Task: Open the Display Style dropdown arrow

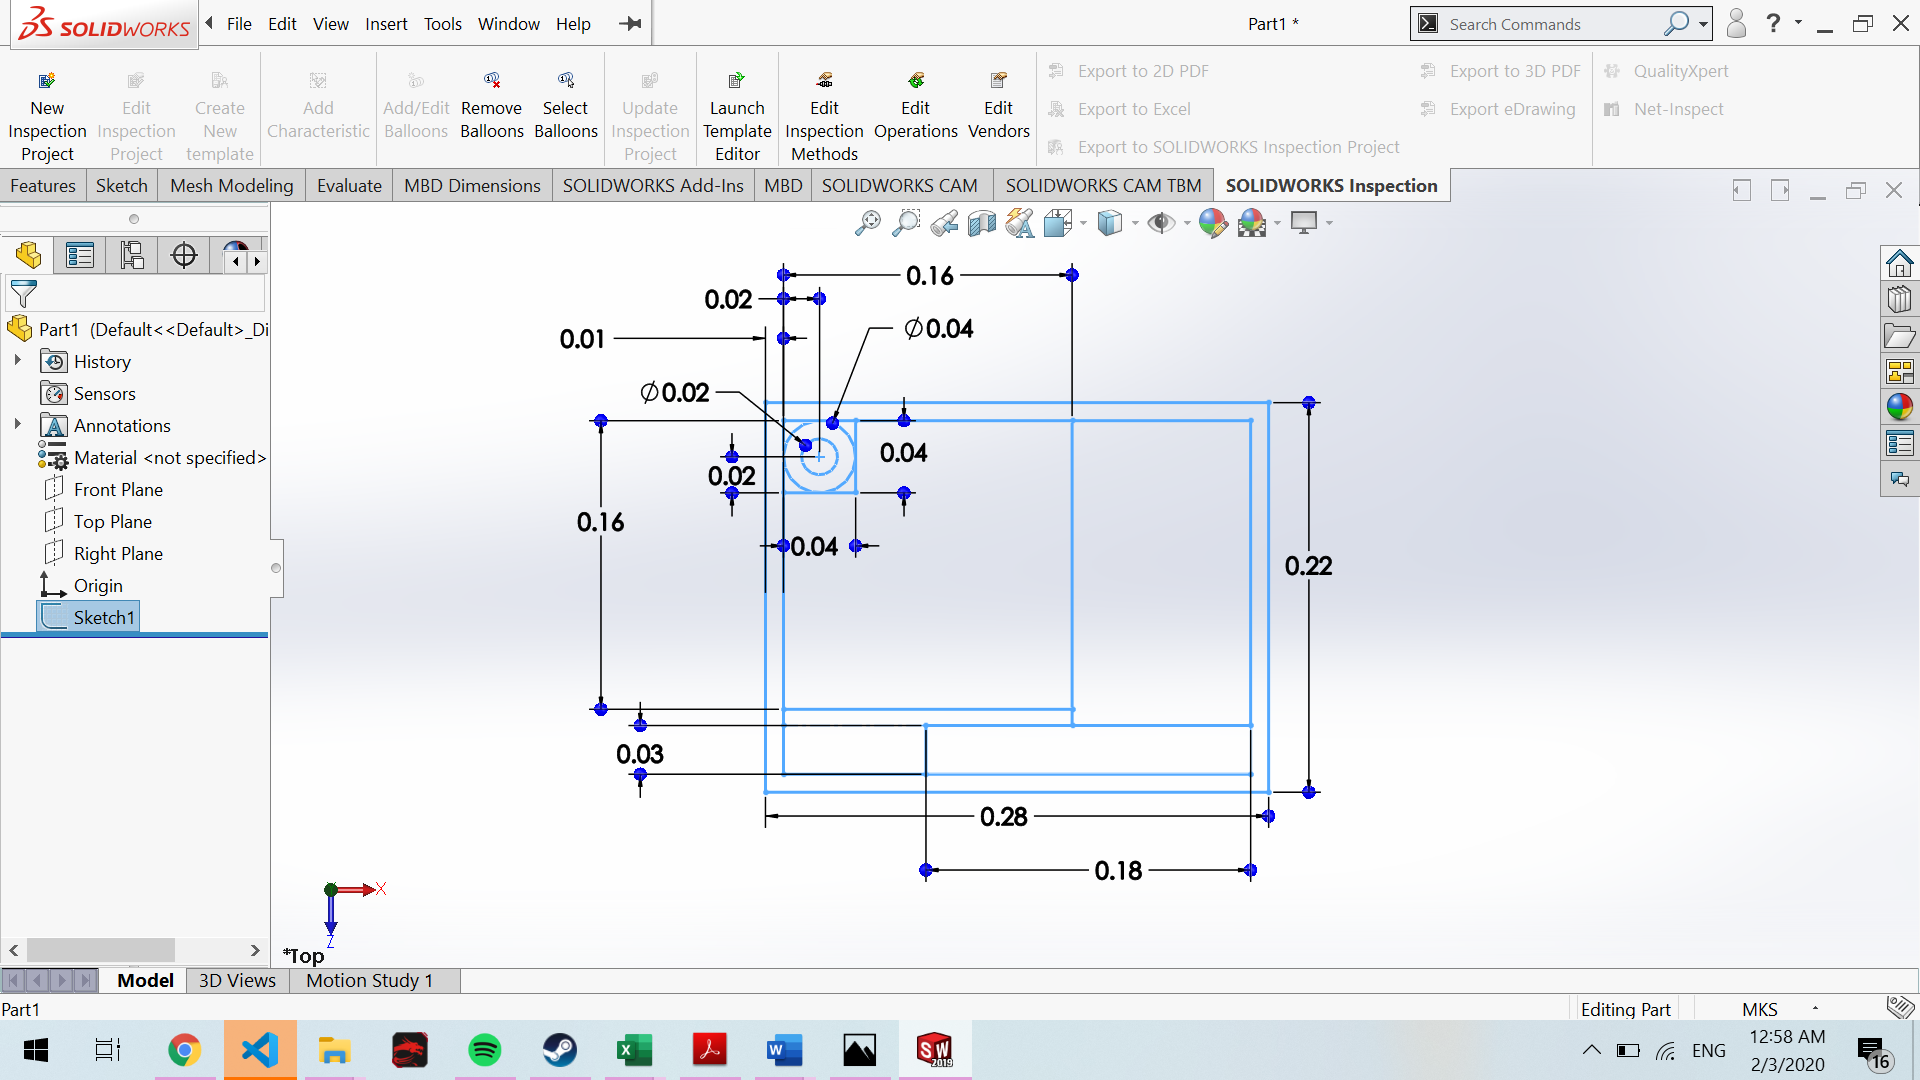Action: pyautogui.click(x=1136, y=224)
